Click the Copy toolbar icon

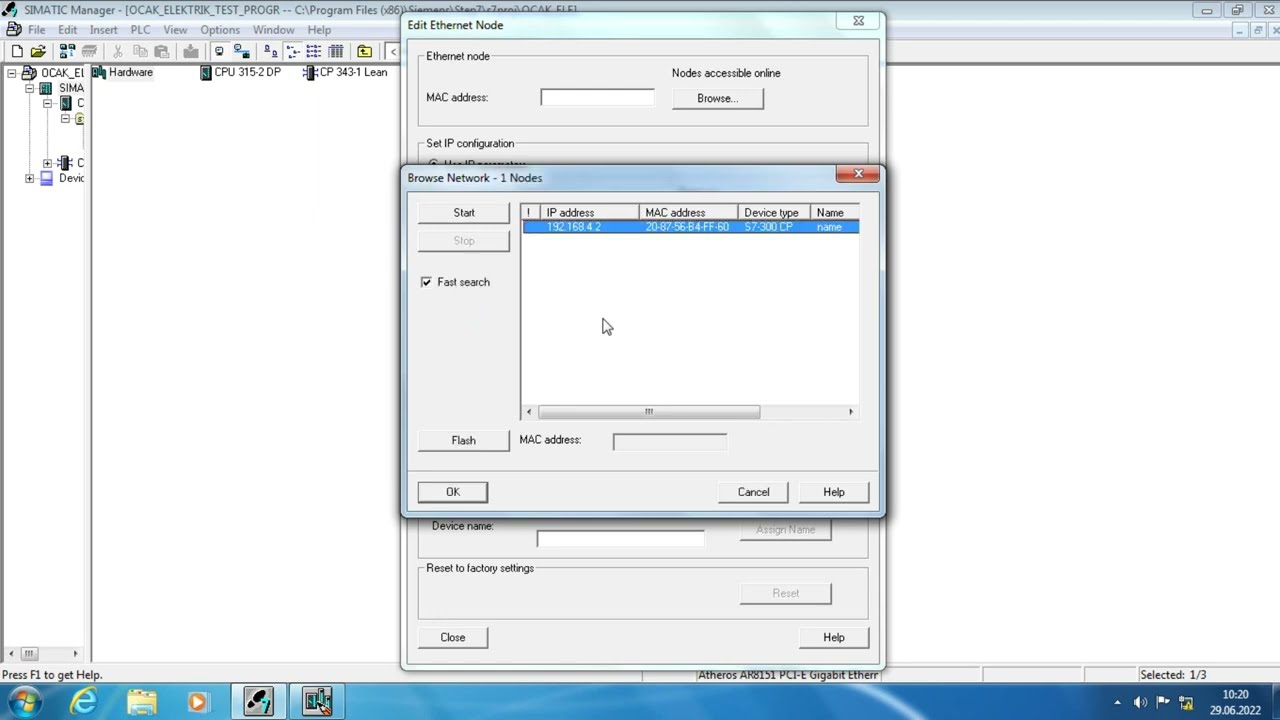140,52
